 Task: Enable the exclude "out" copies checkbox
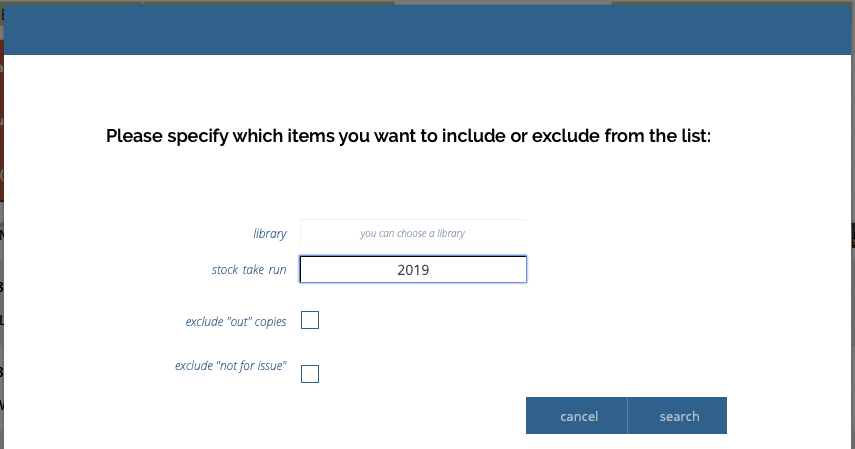310,320
